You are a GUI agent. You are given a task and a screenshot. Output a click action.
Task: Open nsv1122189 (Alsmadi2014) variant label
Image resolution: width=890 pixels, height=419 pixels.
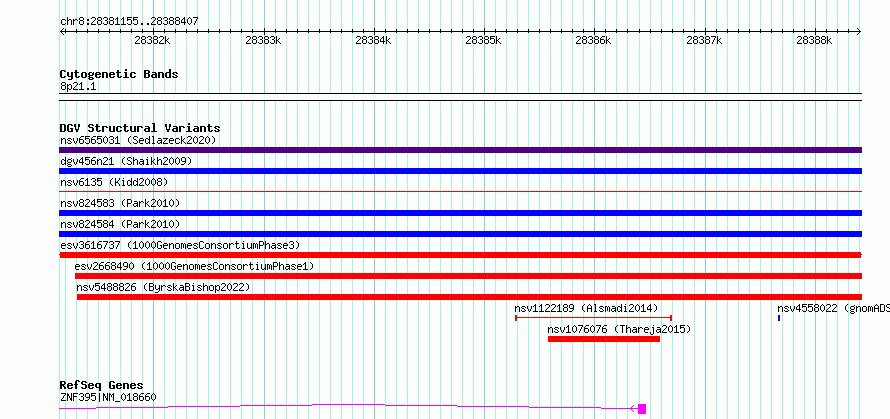point(586,308)
